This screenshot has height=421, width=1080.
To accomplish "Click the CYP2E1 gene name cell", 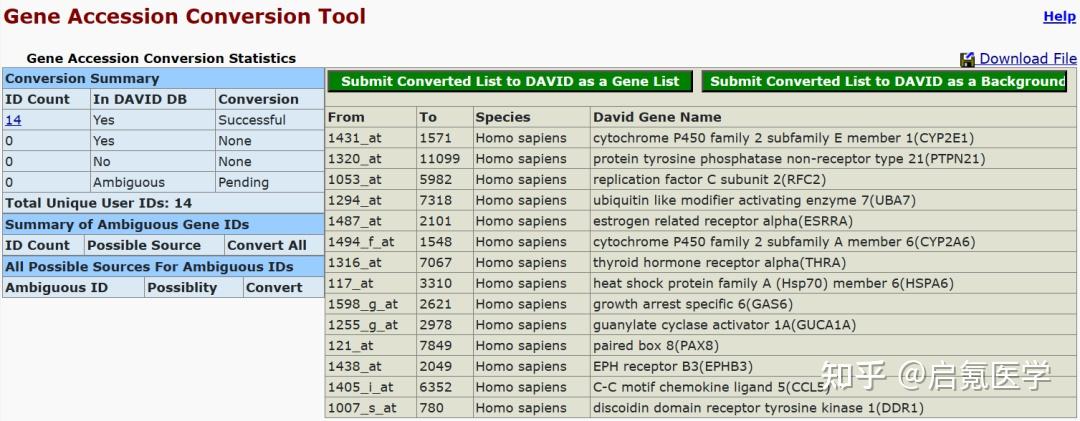I will pos(783,138).
